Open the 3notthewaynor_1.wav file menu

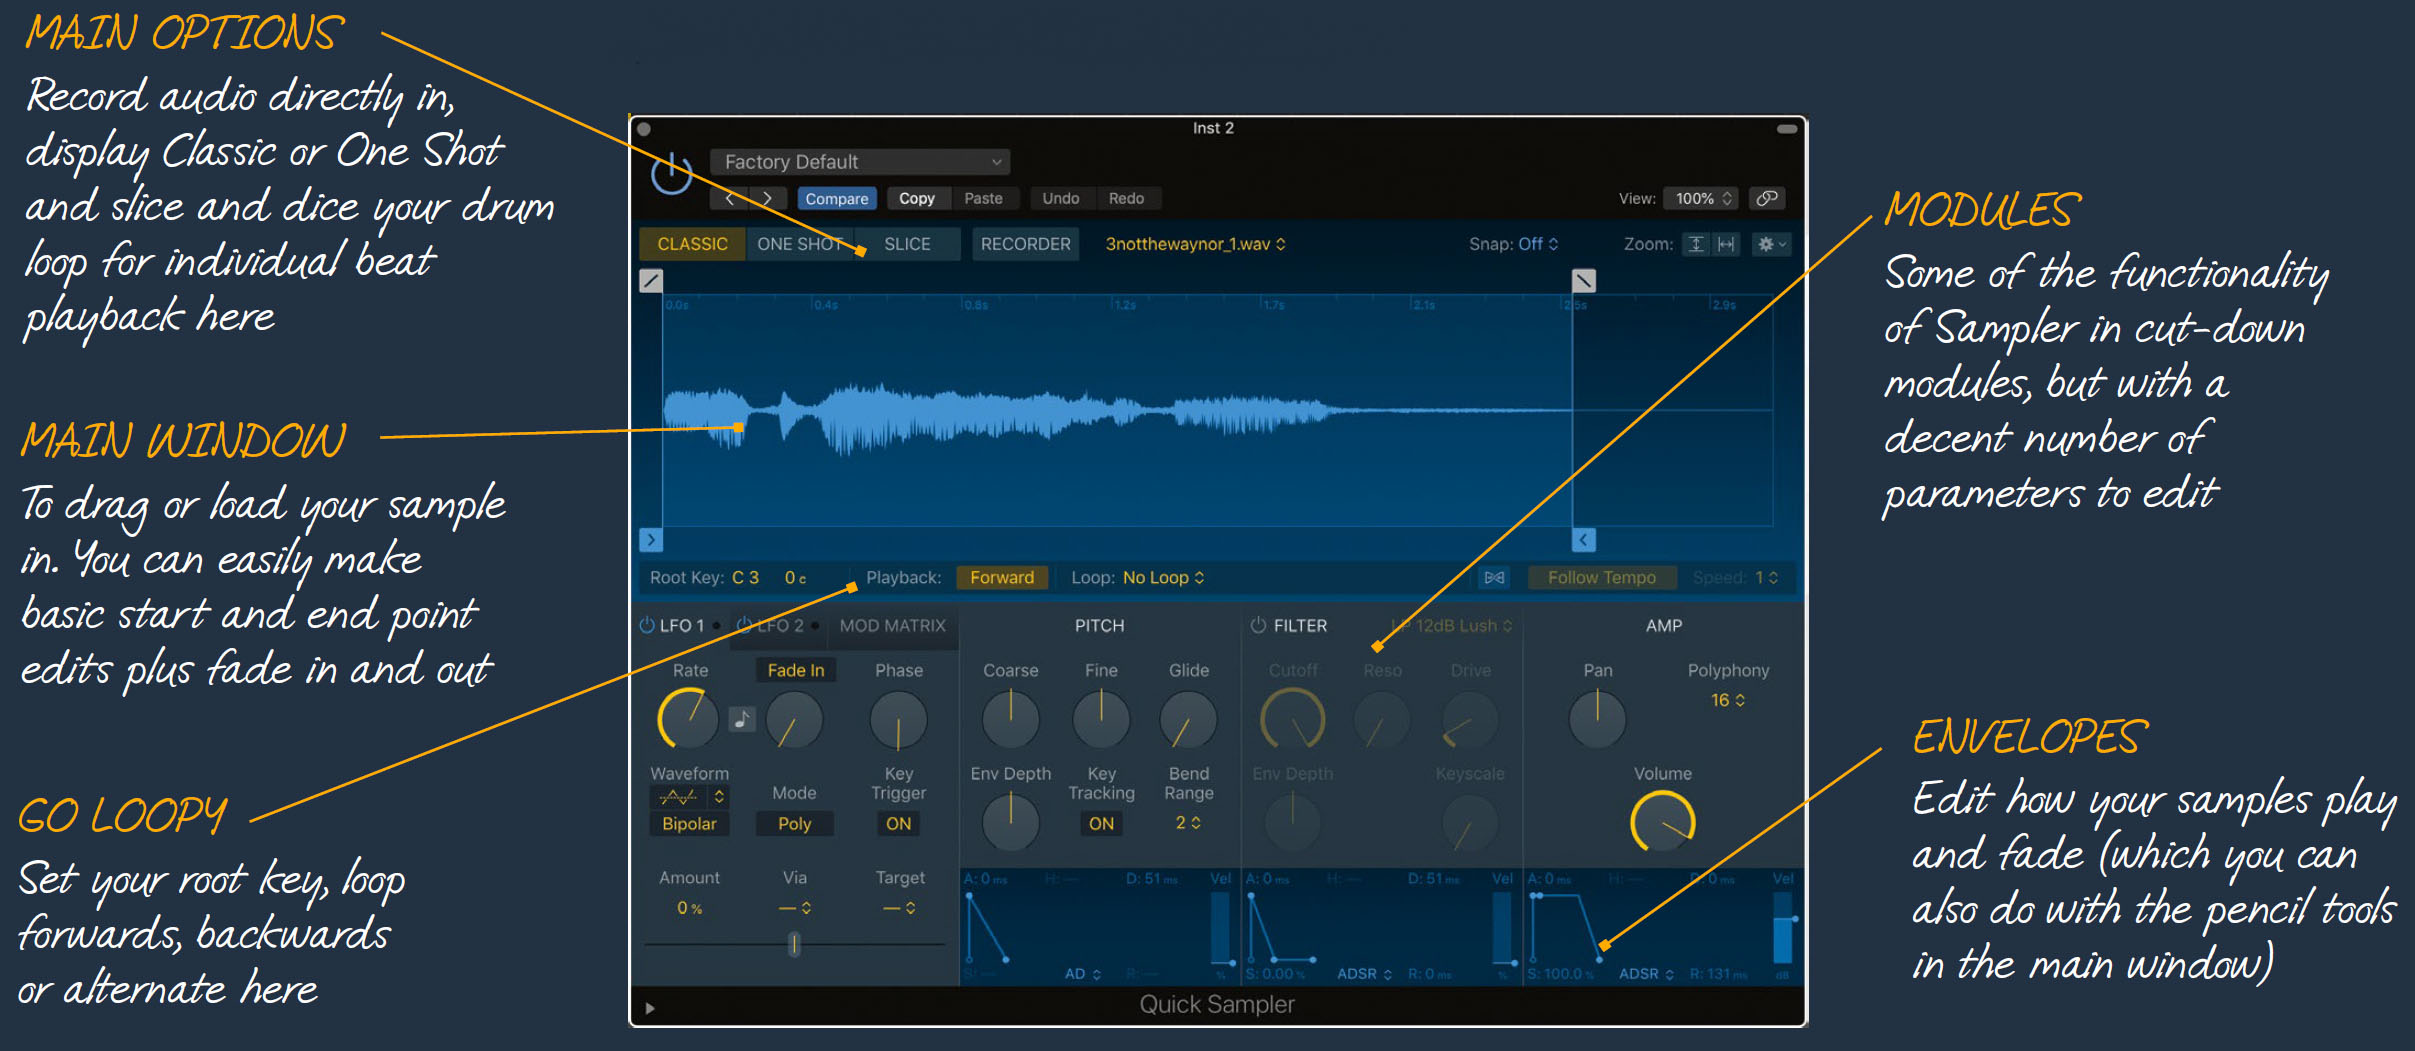pos(1195,244)
